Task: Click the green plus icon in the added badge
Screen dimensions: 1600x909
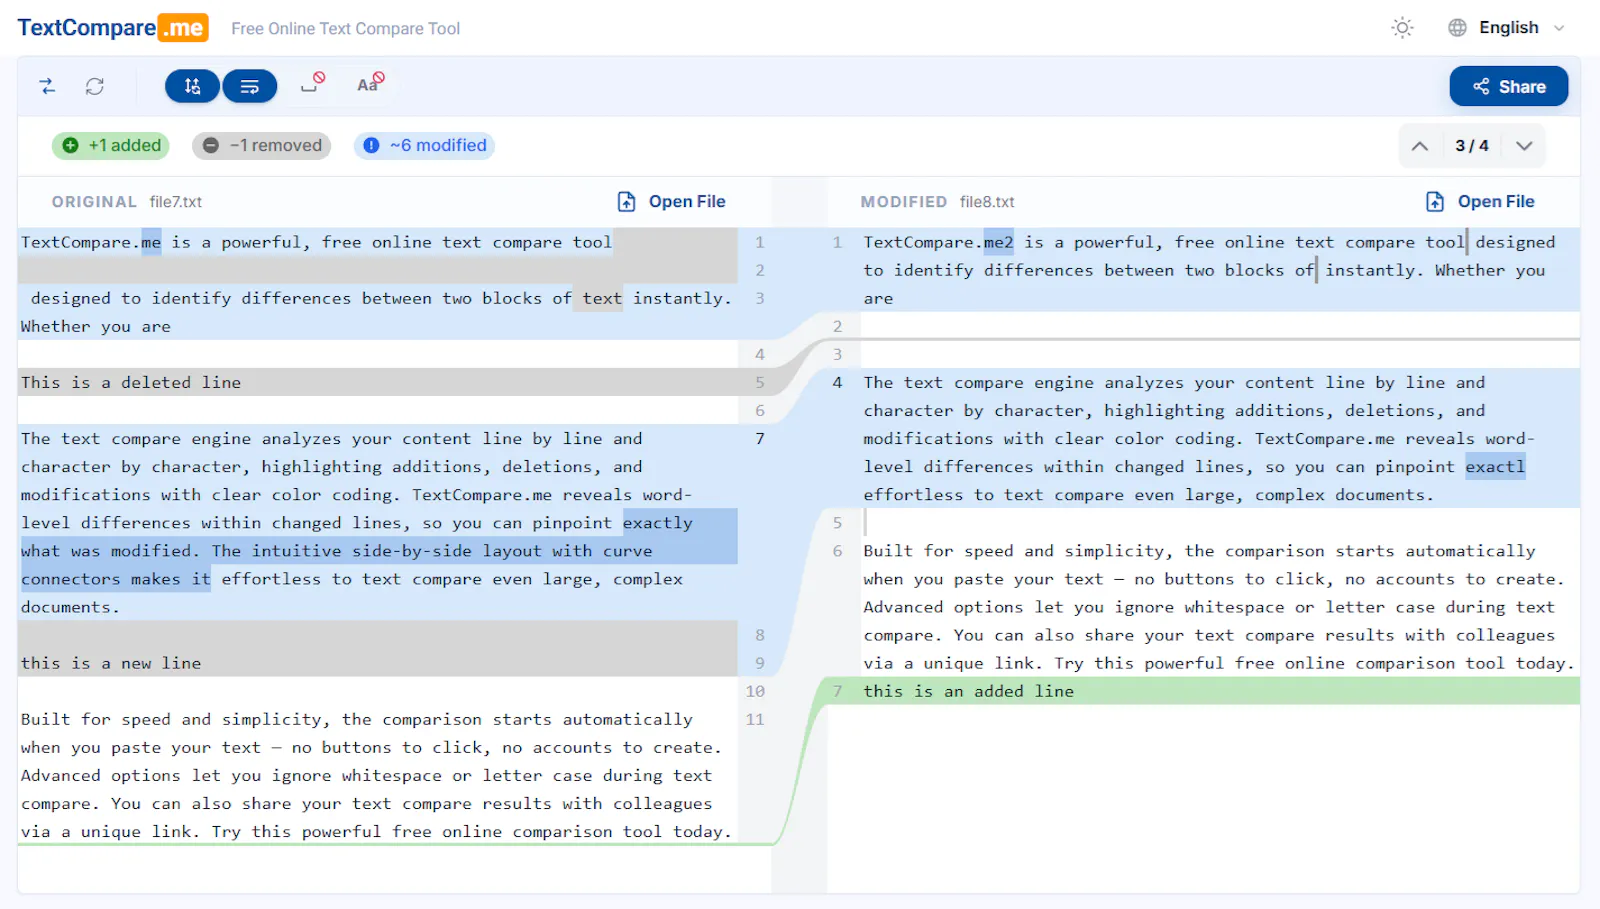Action: point(71,145)
